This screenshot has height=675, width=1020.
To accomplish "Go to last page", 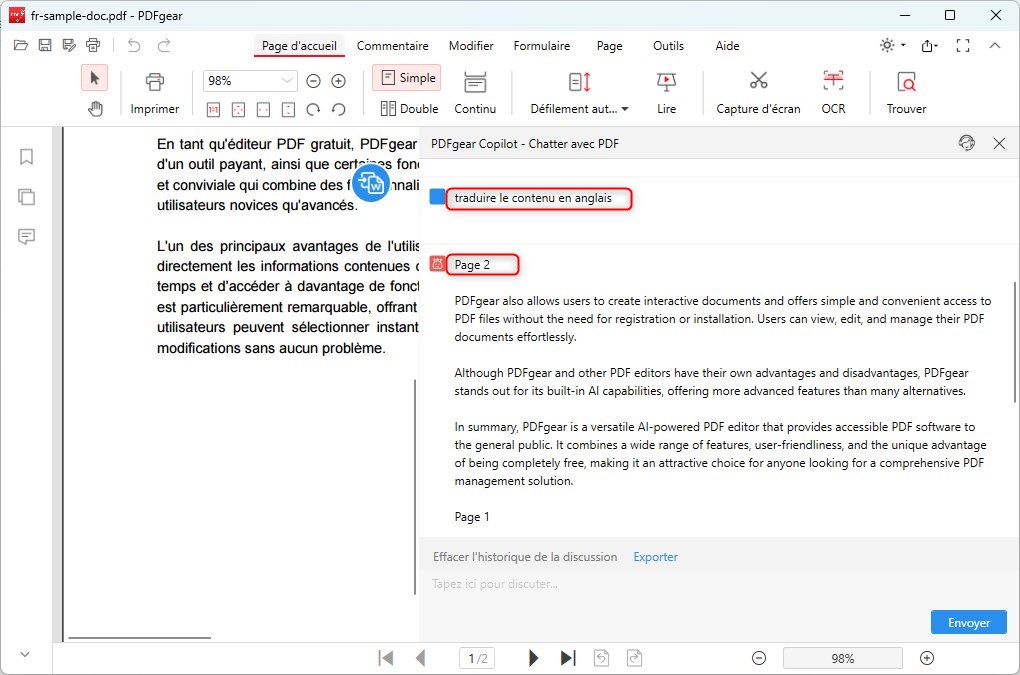I will 568,658.
